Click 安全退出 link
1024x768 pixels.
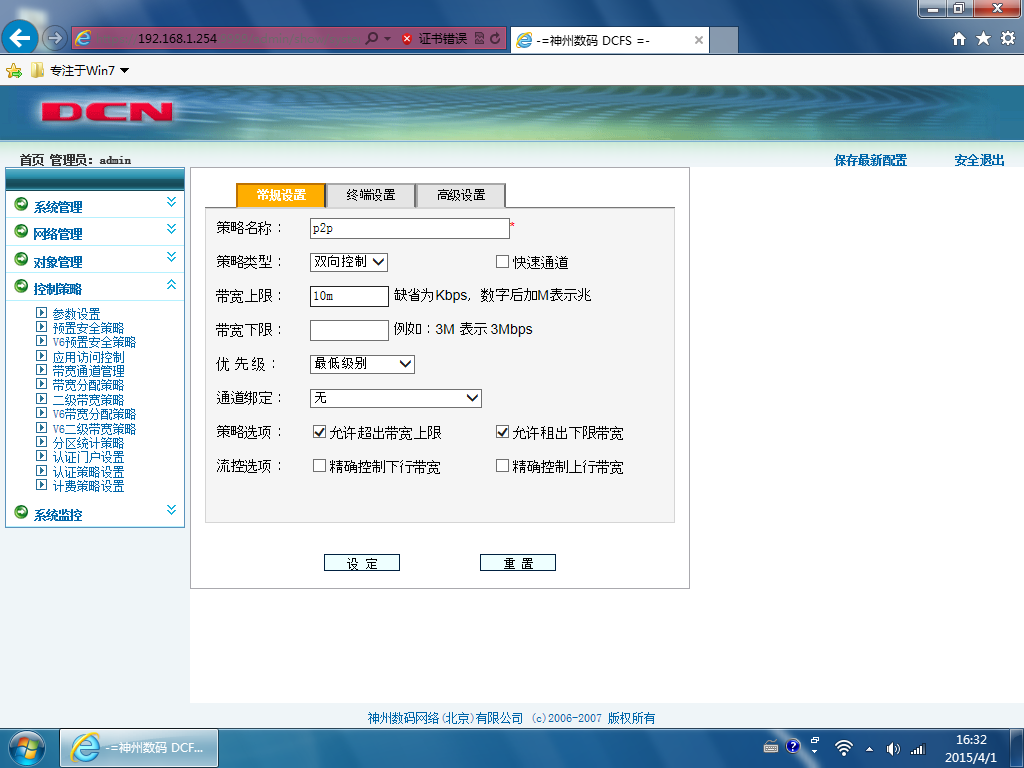click(980, 160)
